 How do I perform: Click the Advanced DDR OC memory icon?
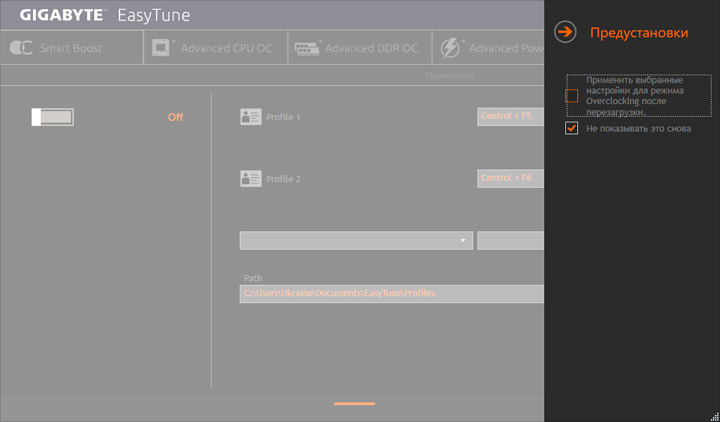tap(307, 48)
